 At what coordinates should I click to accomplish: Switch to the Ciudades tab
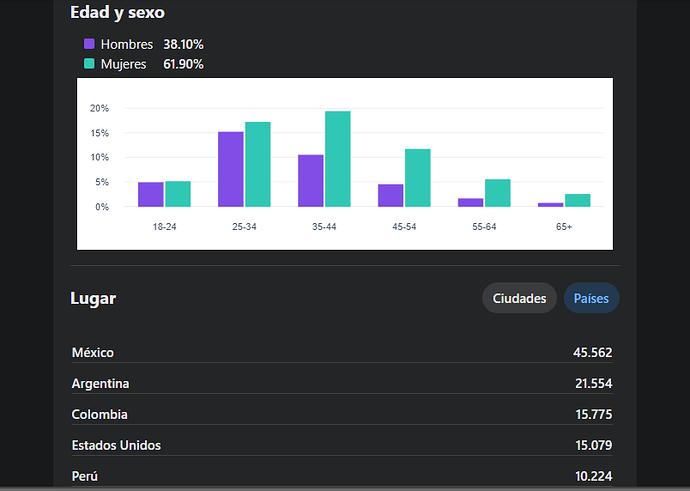519,298
